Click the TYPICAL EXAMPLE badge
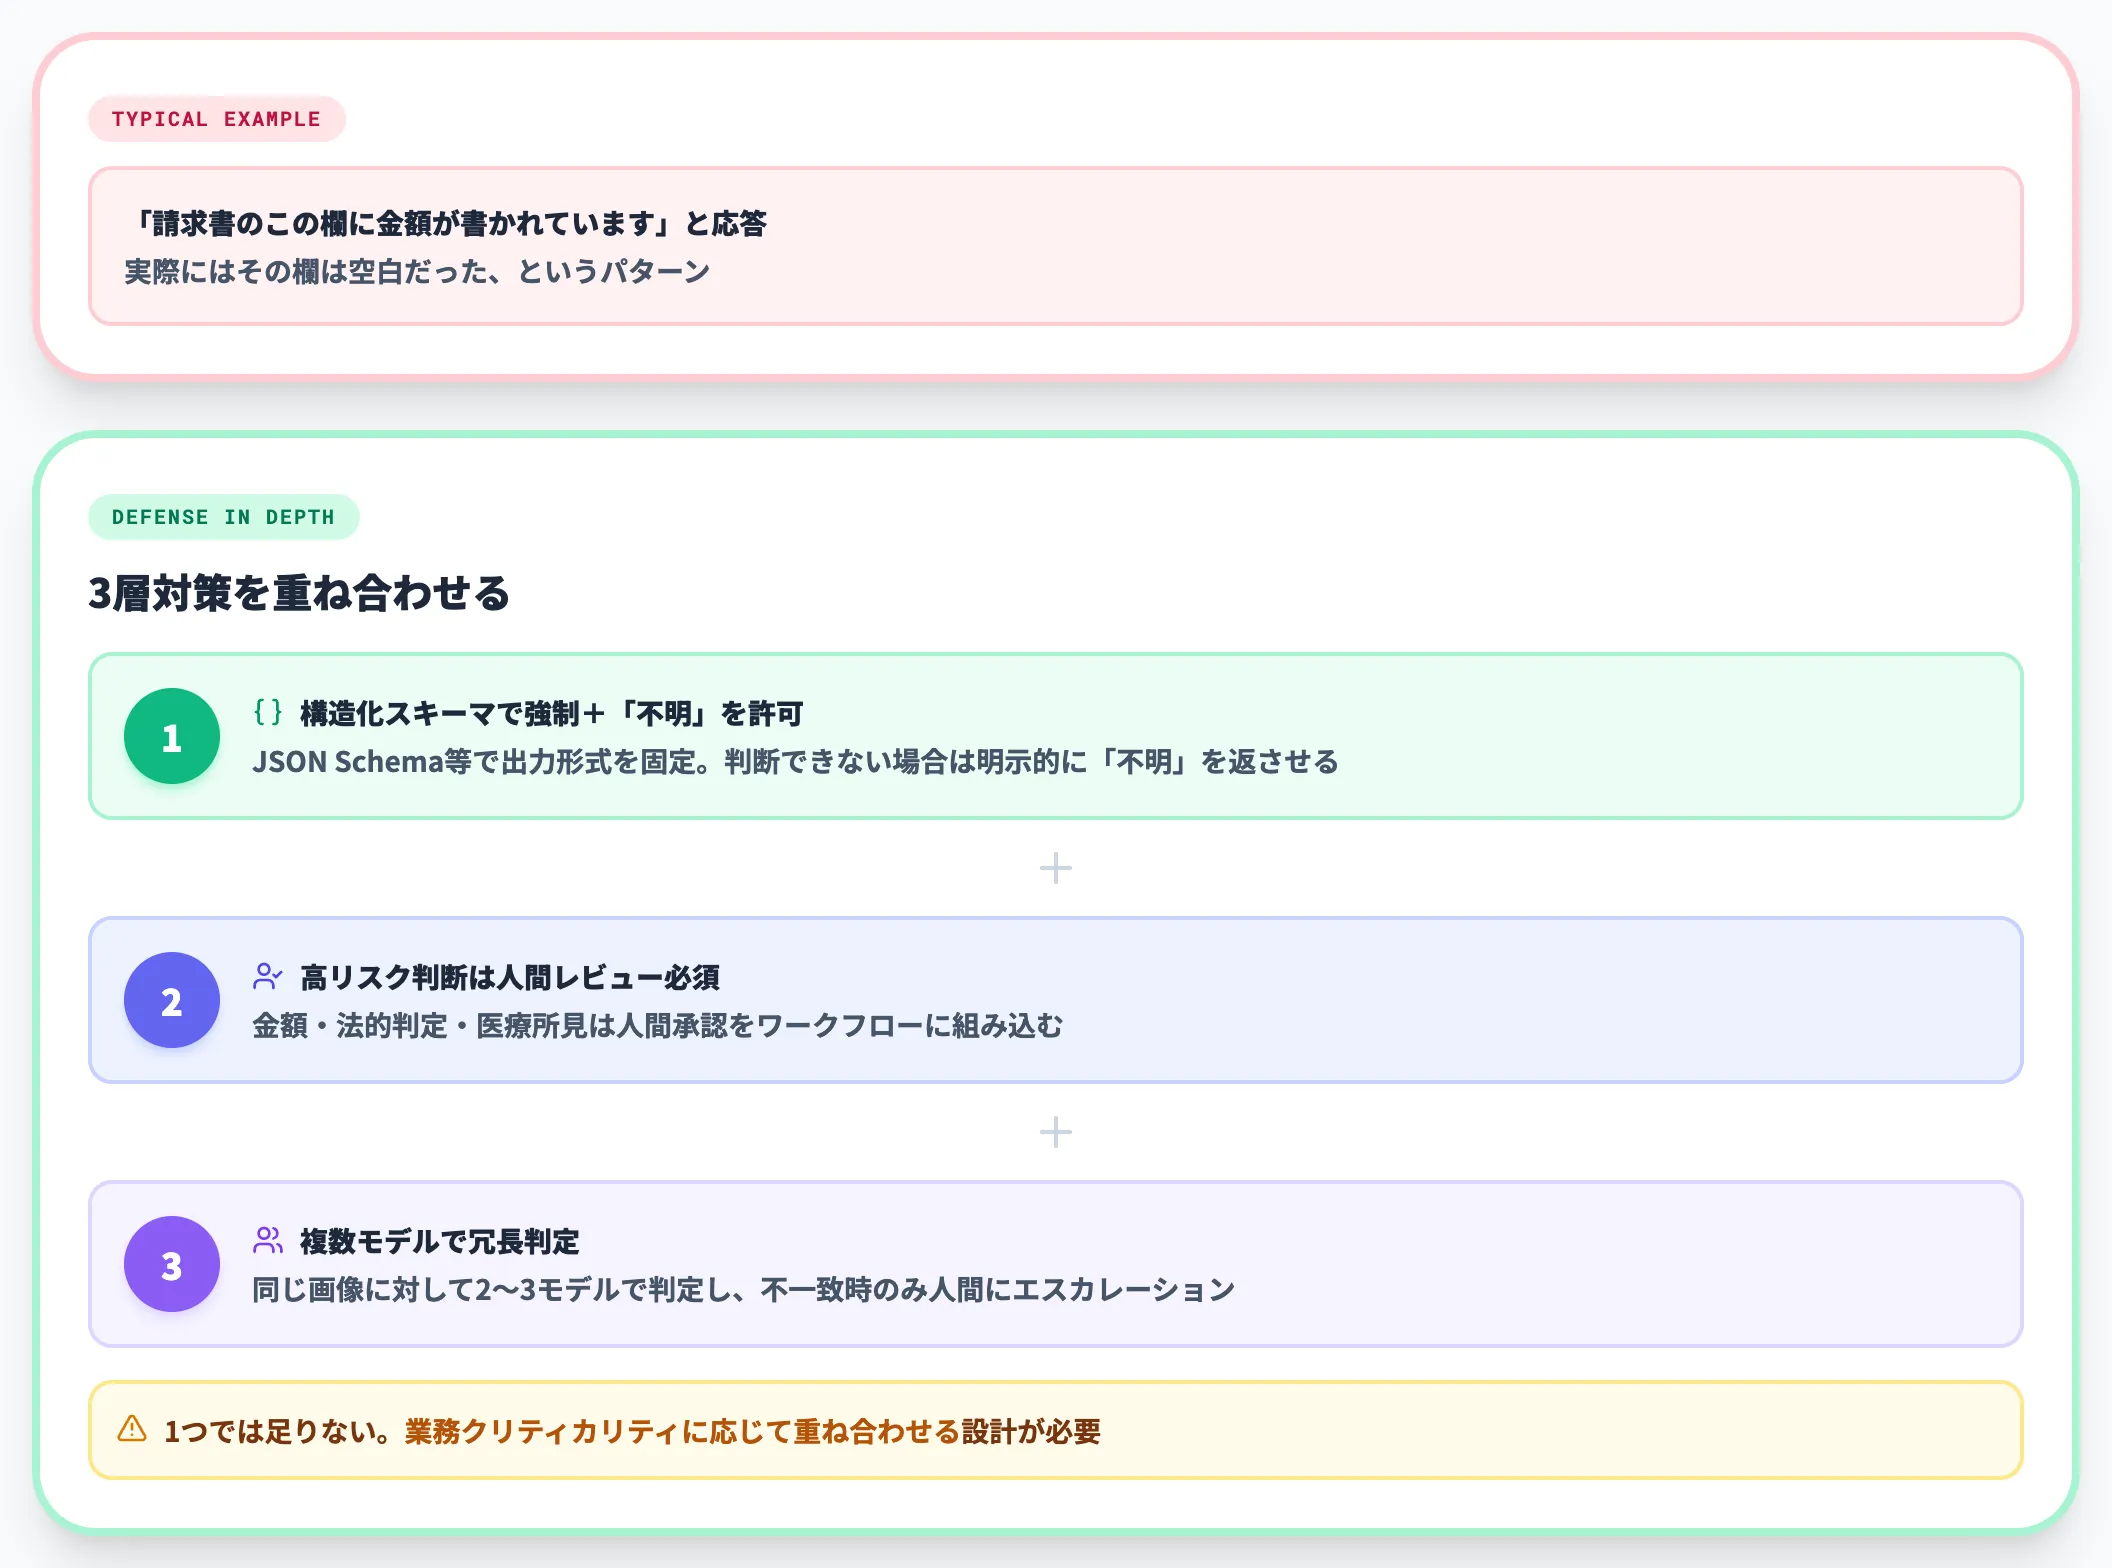The image size is (2112, 1568). coord(217,119)
